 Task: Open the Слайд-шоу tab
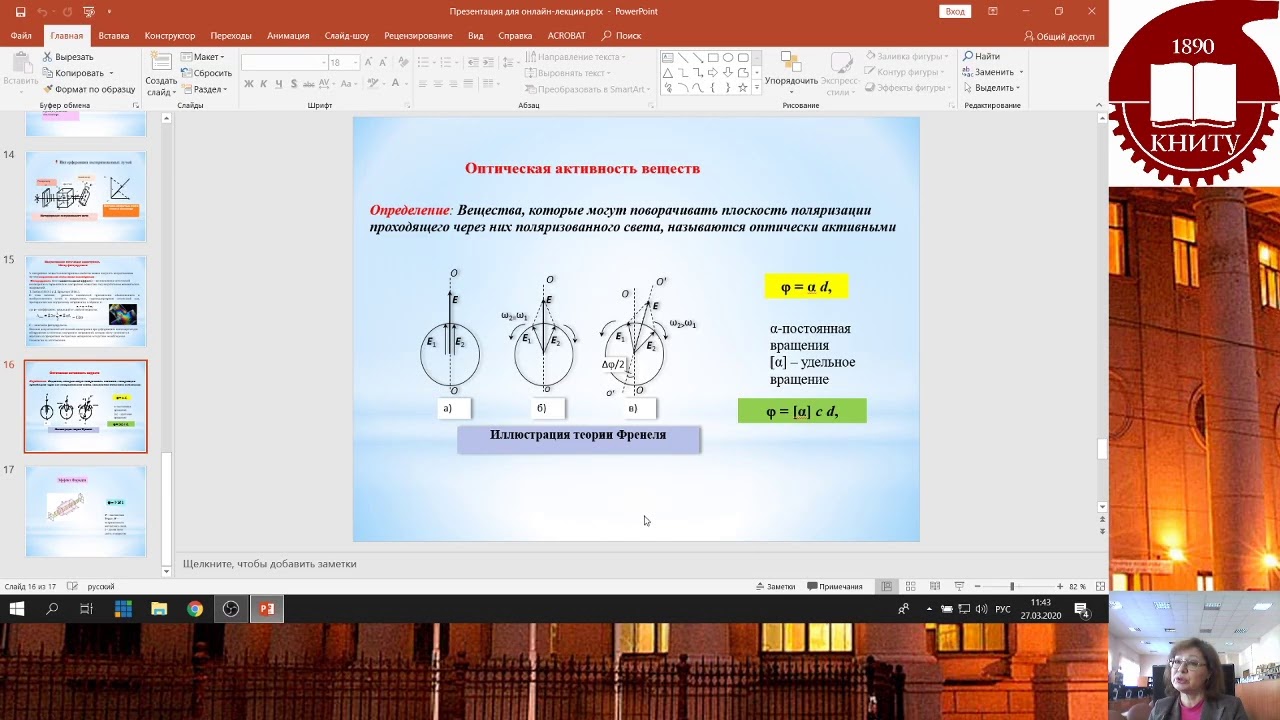pyautogui.click(x=347, y=36)
